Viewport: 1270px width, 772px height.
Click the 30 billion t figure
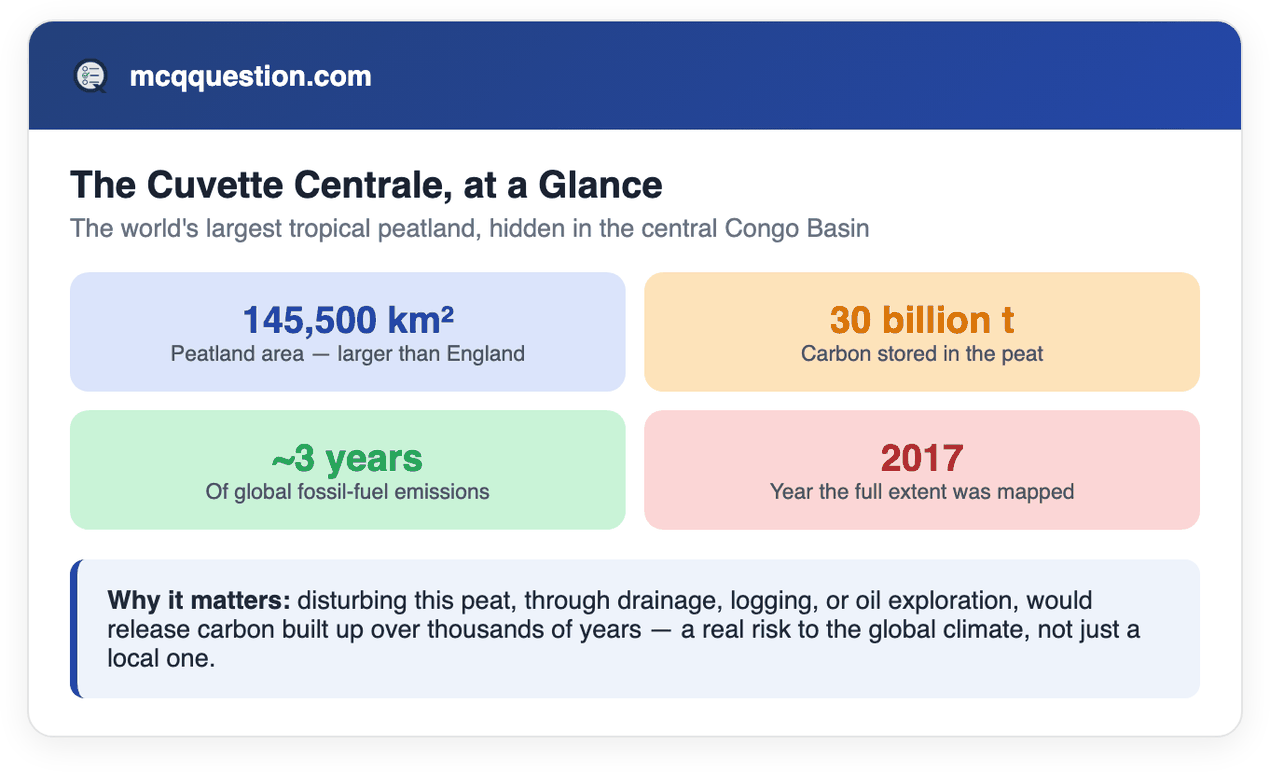921,320
